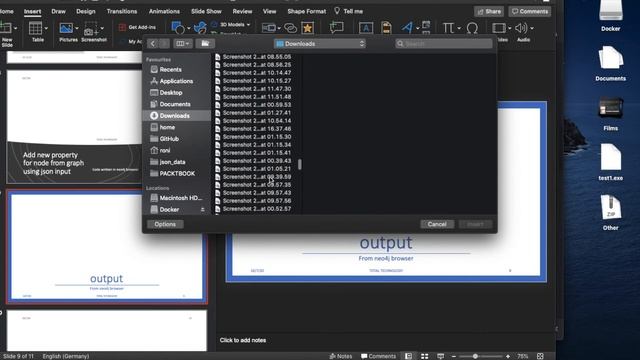Toggle Comments pane in status bar
The width and height of the screenshot is (640, 360).
click(x=378, y=356)
